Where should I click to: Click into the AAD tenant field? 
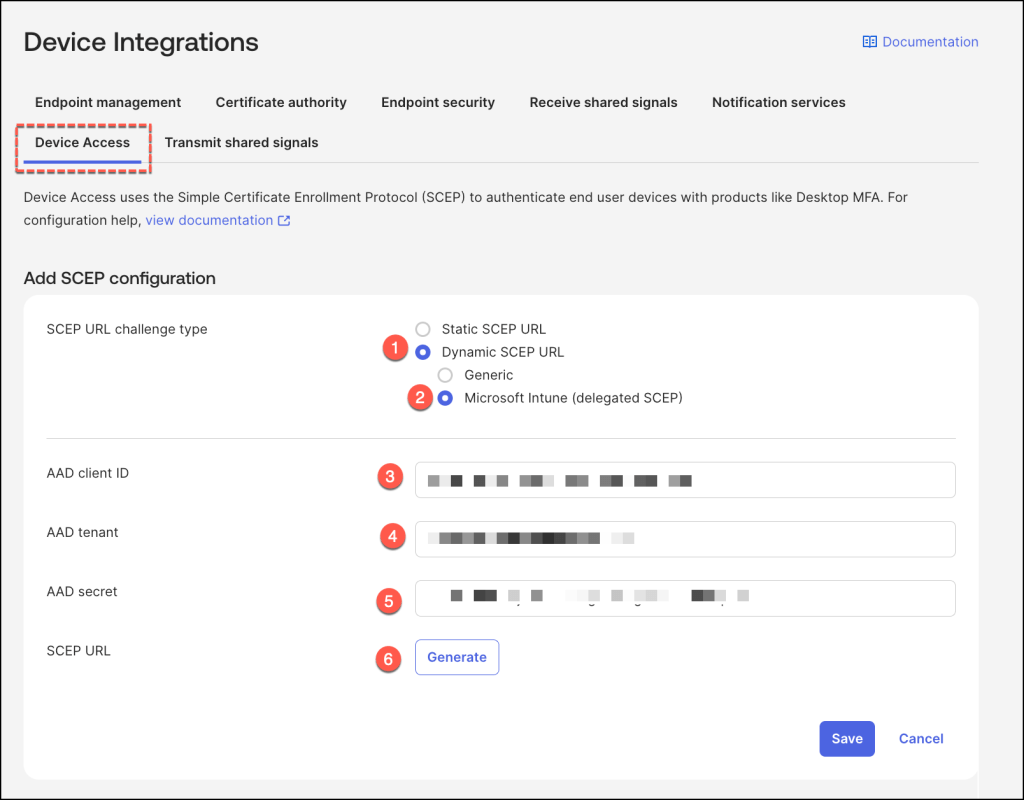coord(684,539)
